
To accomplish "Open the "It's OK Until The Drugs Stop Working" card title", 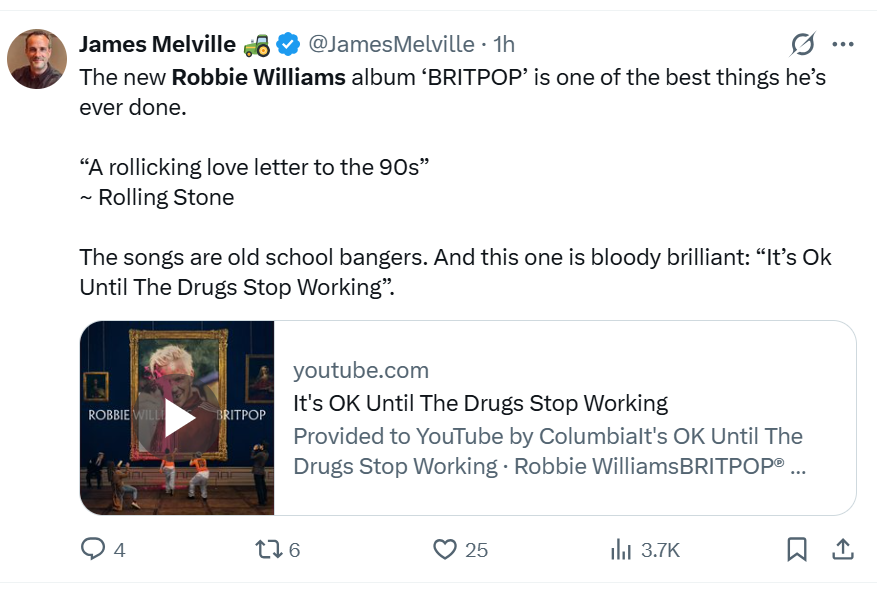I will click(480, 404).
